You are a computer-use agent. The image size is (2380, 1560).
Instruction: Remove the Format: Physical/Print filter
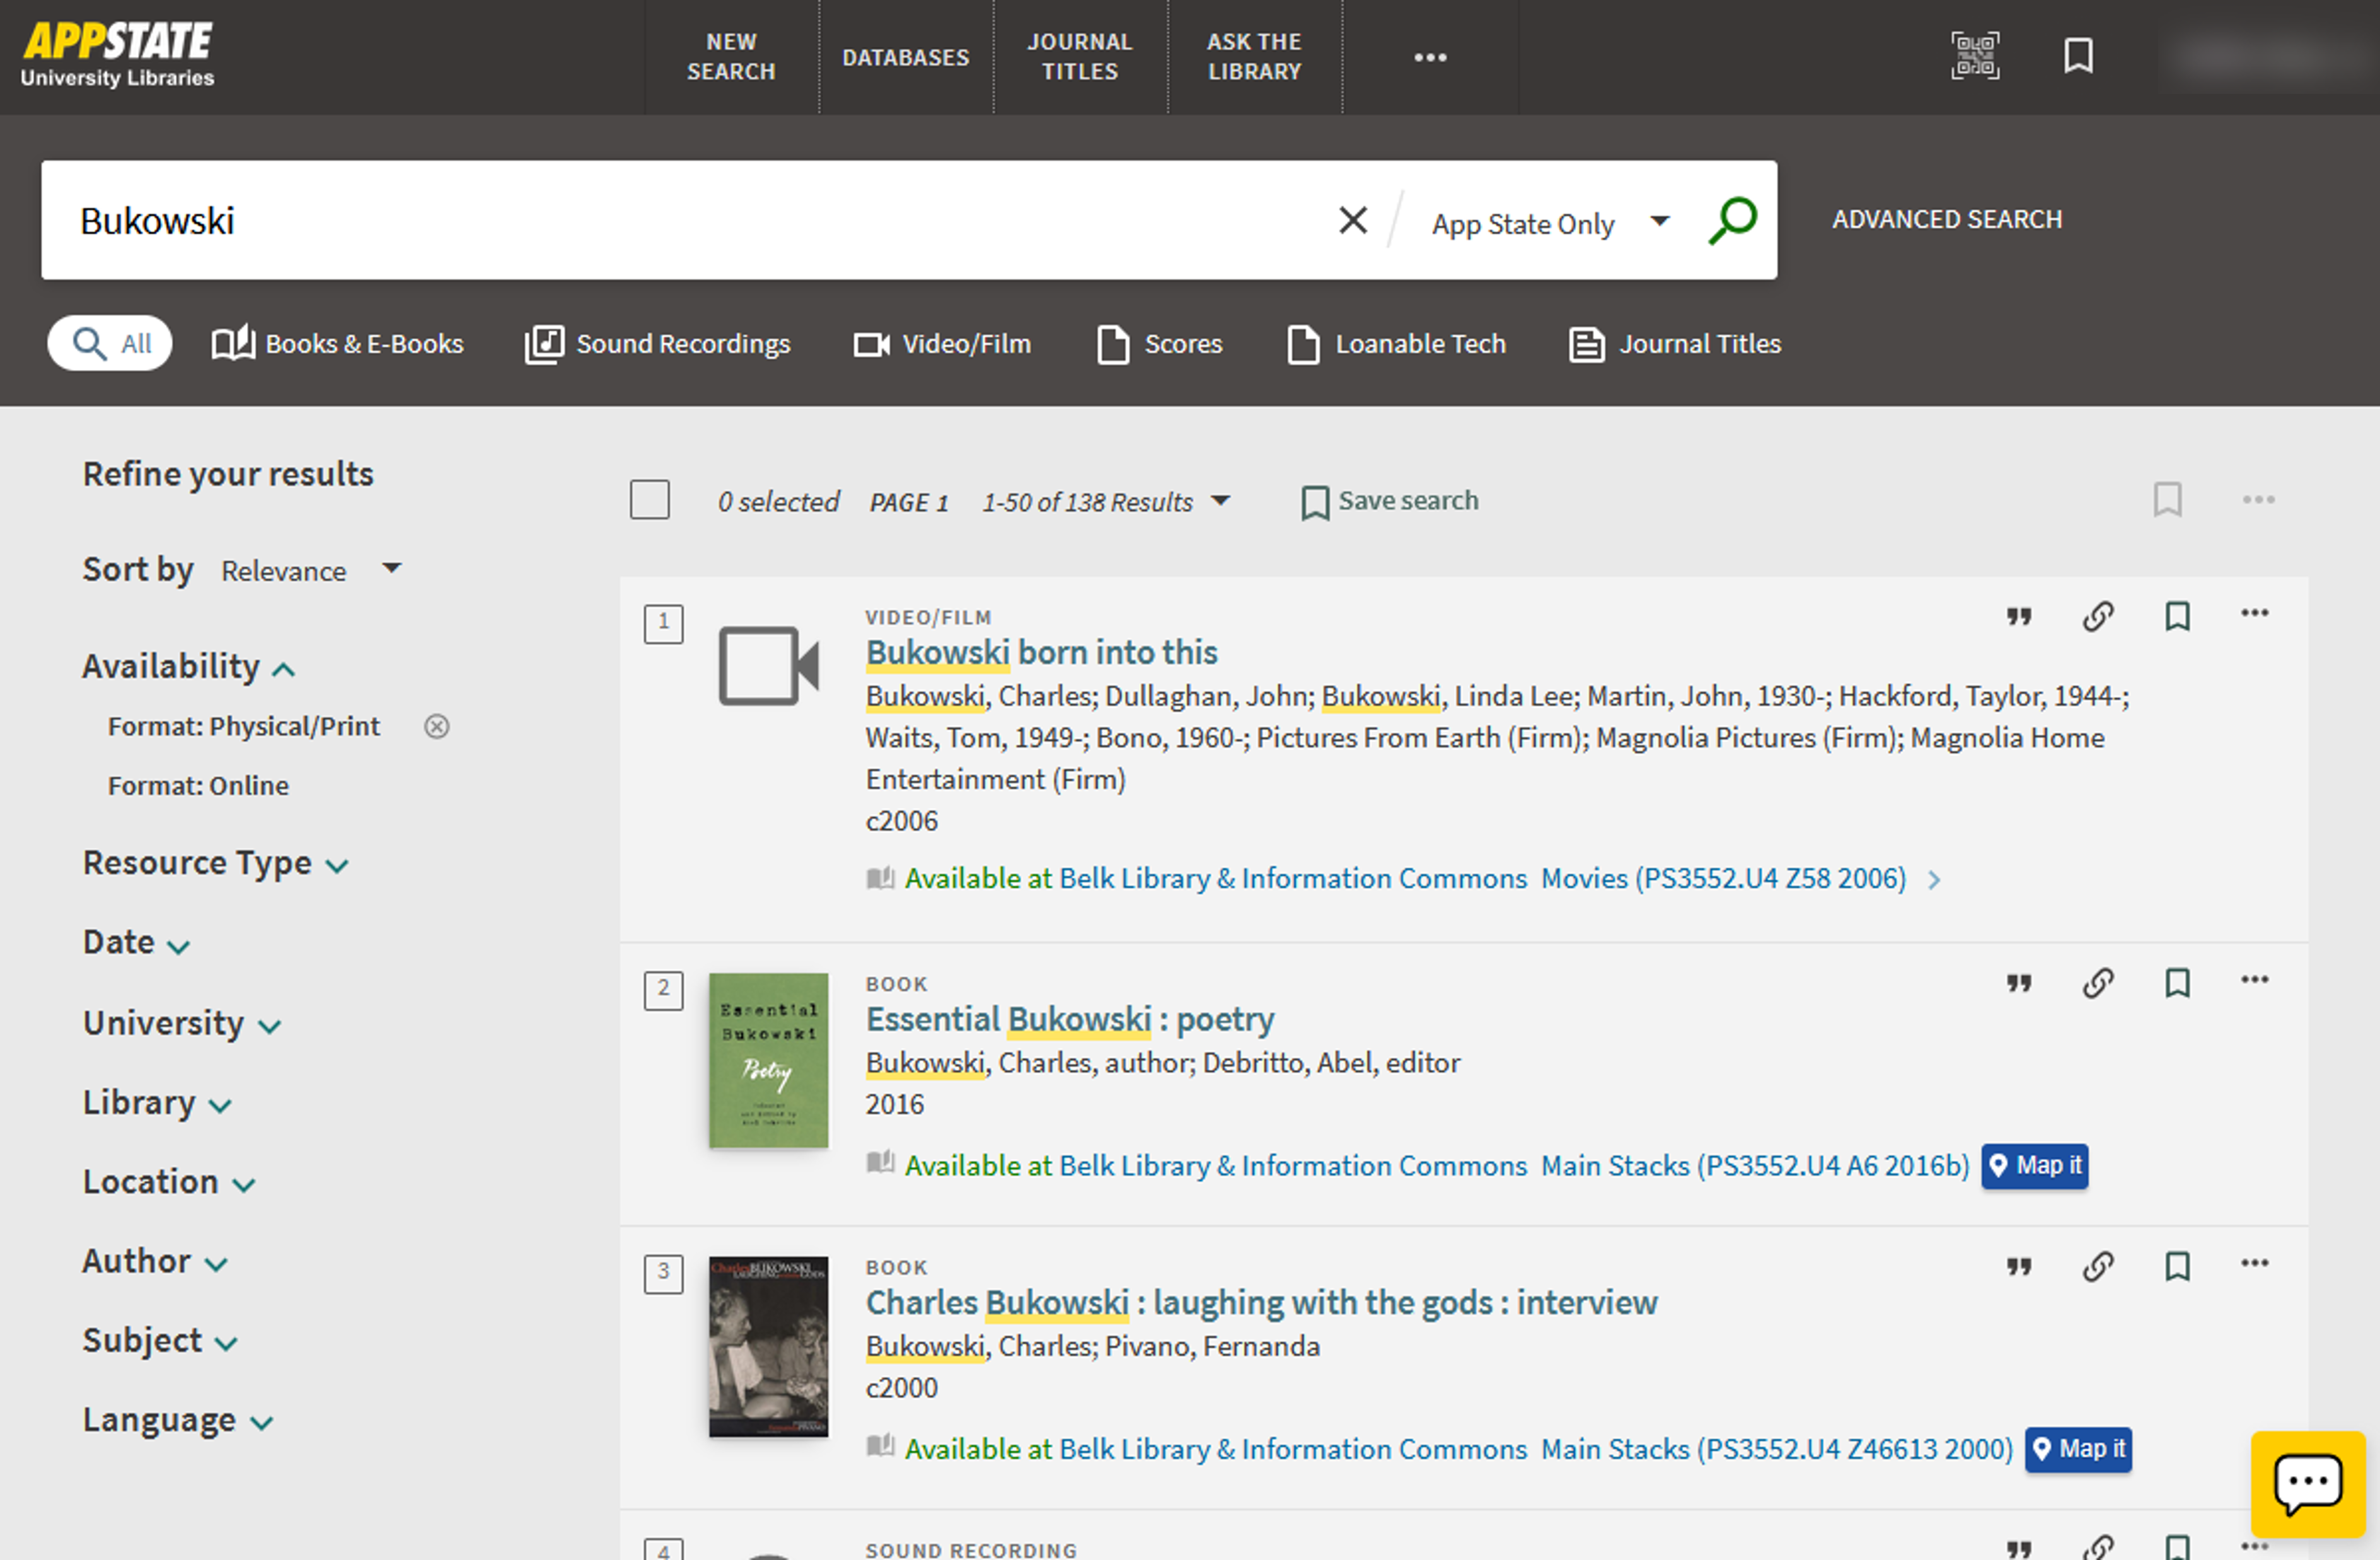pos(437,727)
